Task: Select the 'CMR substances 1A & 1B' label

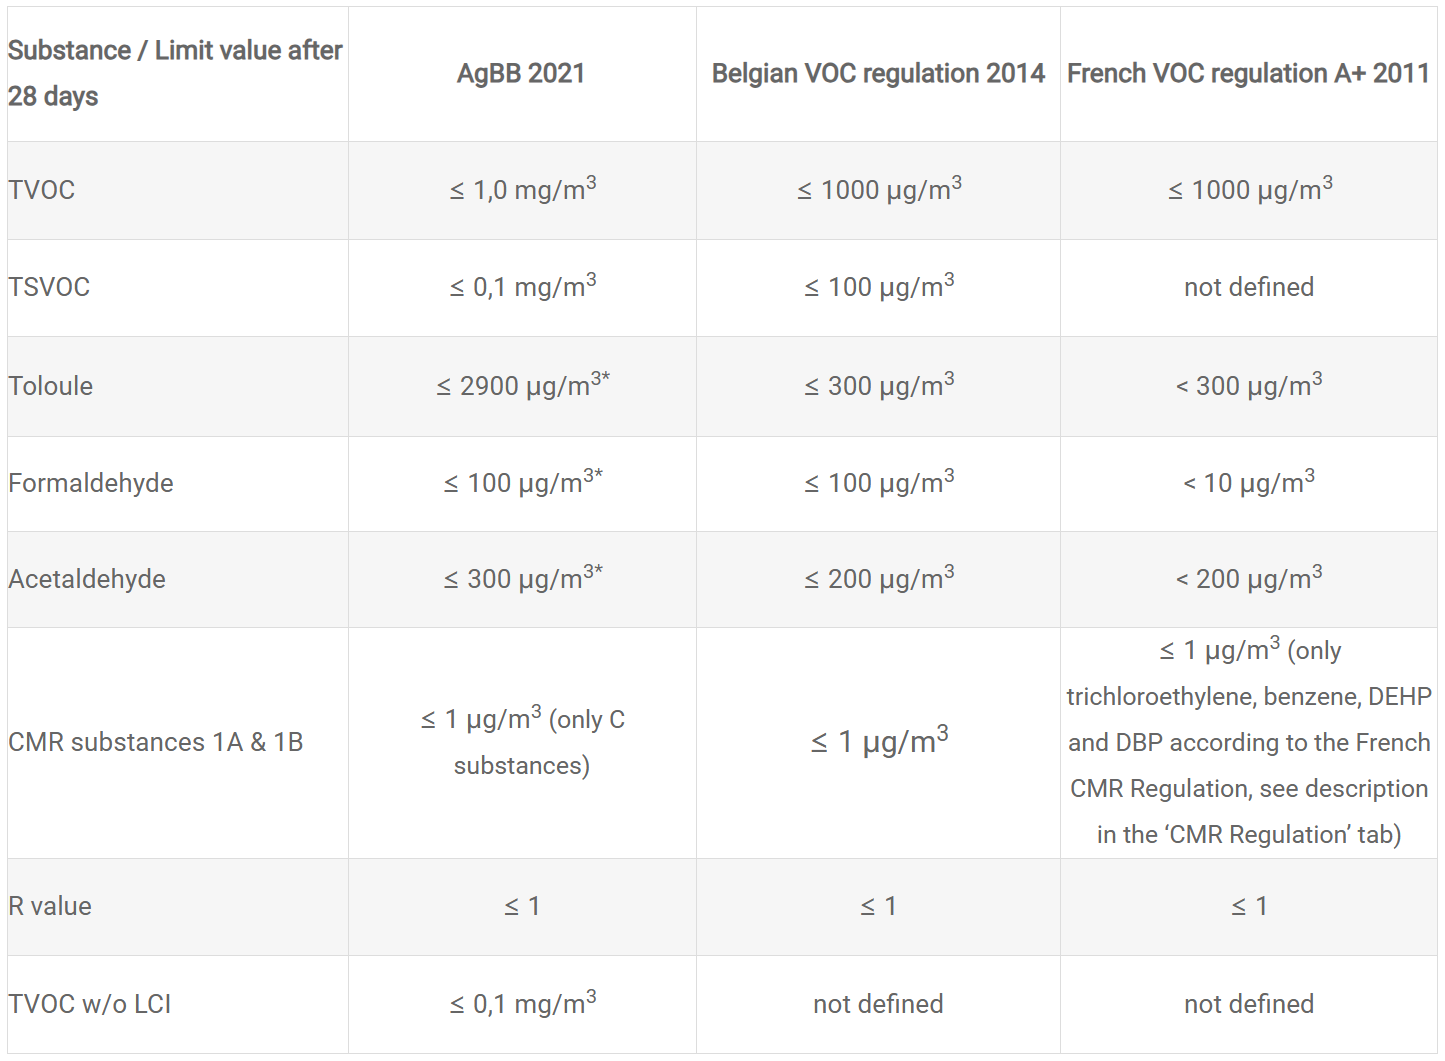Action: tap(156, 742)
